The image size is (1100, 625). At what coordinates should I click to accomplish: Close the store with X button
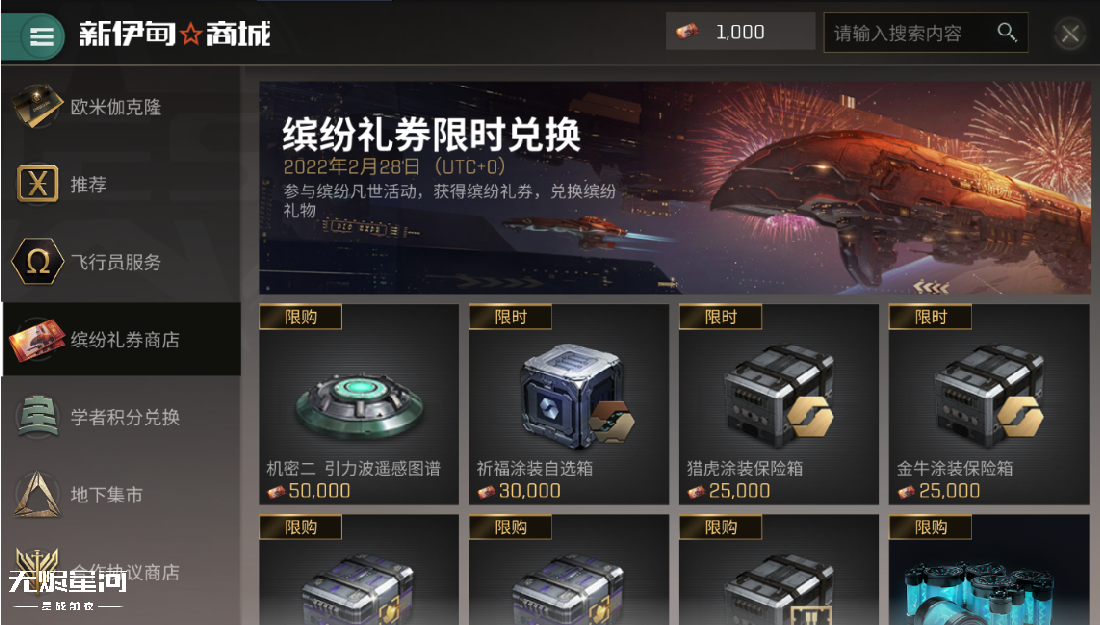pyautogui.click(x=1070, y=33)
